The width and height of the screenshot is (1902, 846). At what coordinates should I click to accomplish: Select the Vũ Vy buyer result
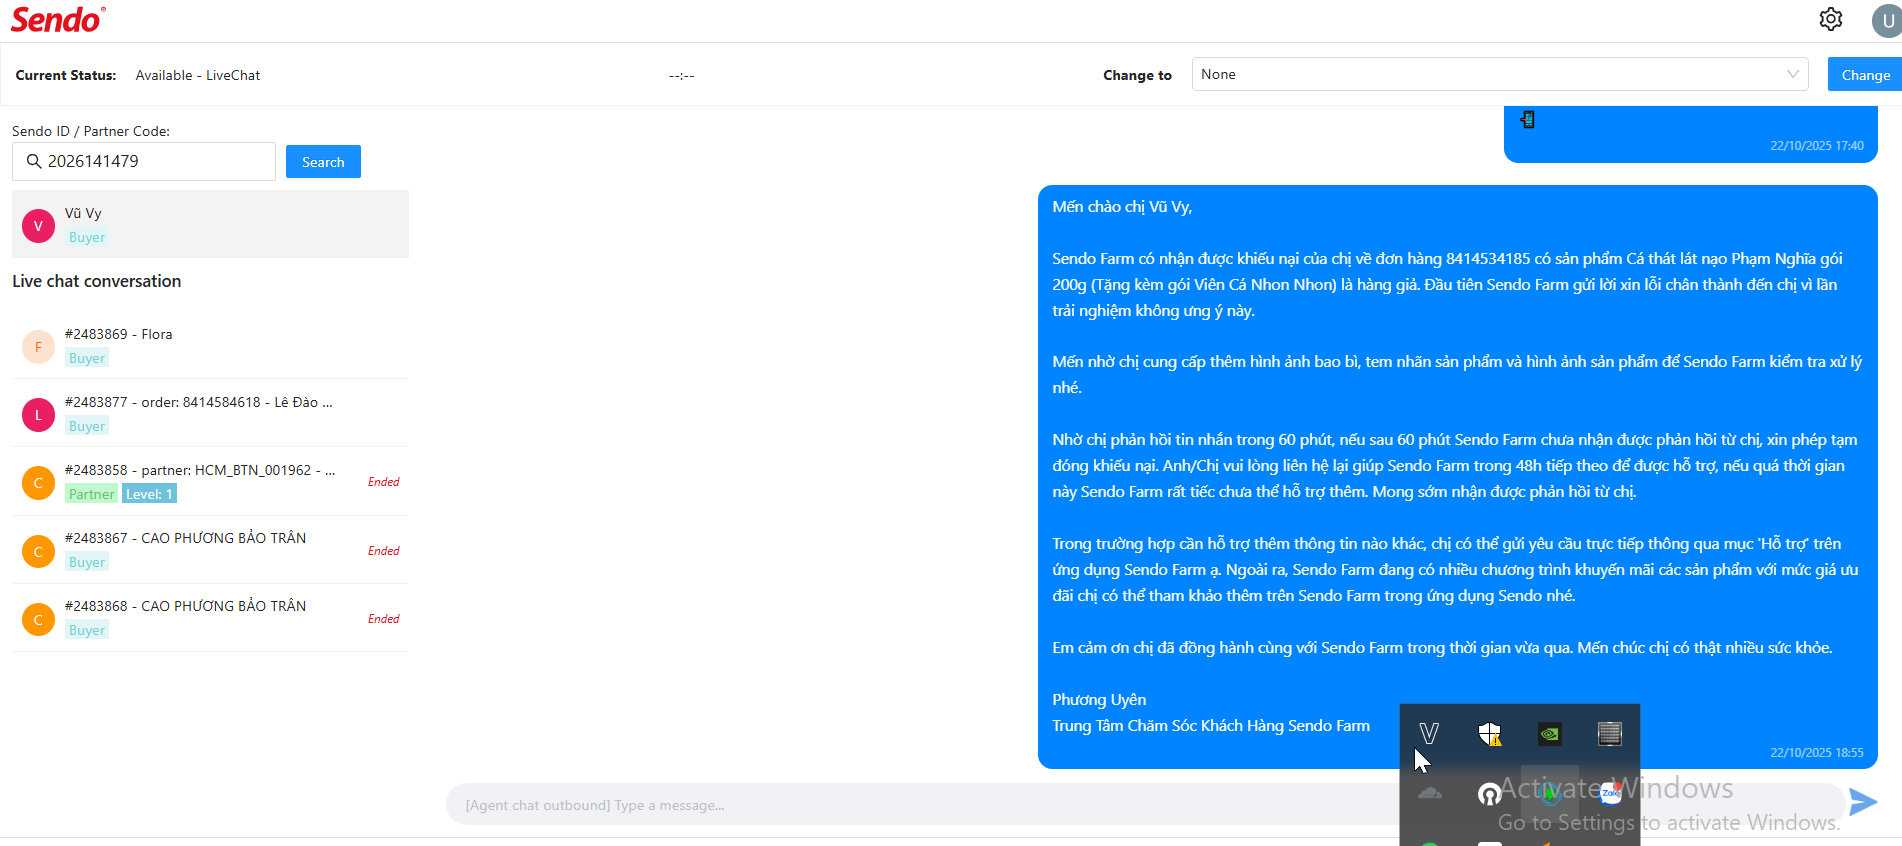(x=210, y=225)
